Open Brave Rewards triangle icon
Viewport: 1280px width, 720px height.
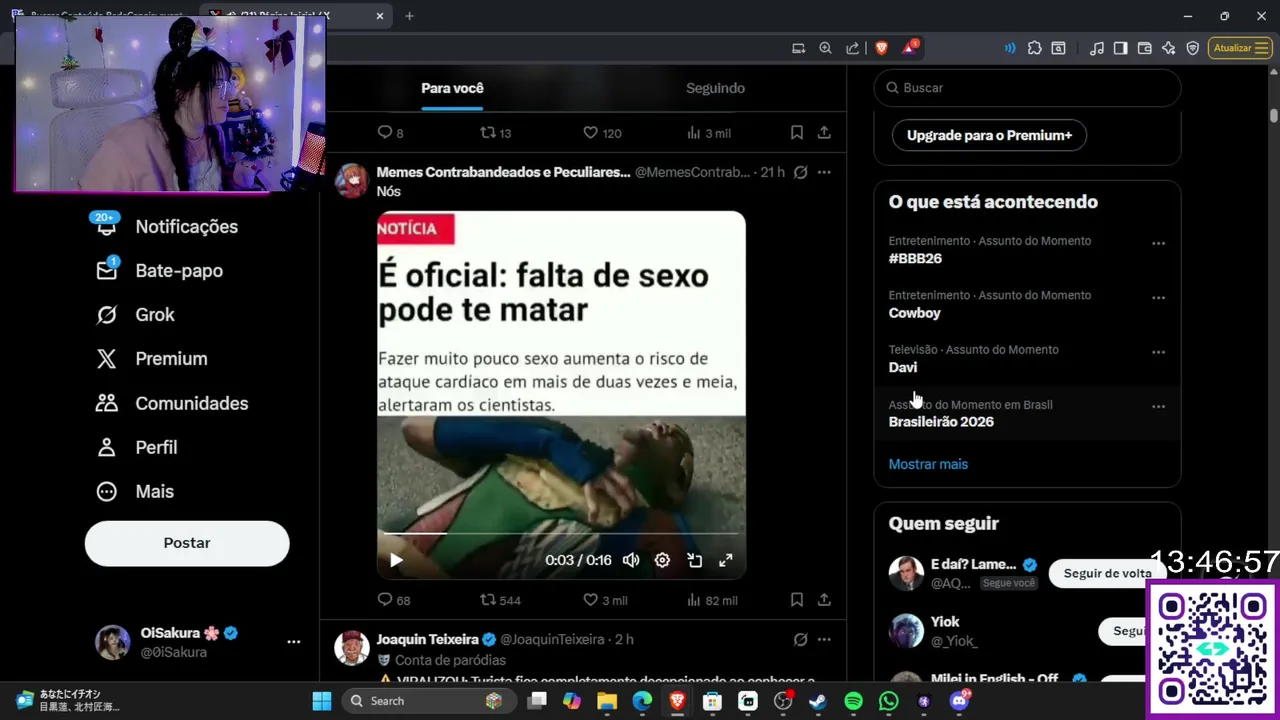[x=909, y=47]
